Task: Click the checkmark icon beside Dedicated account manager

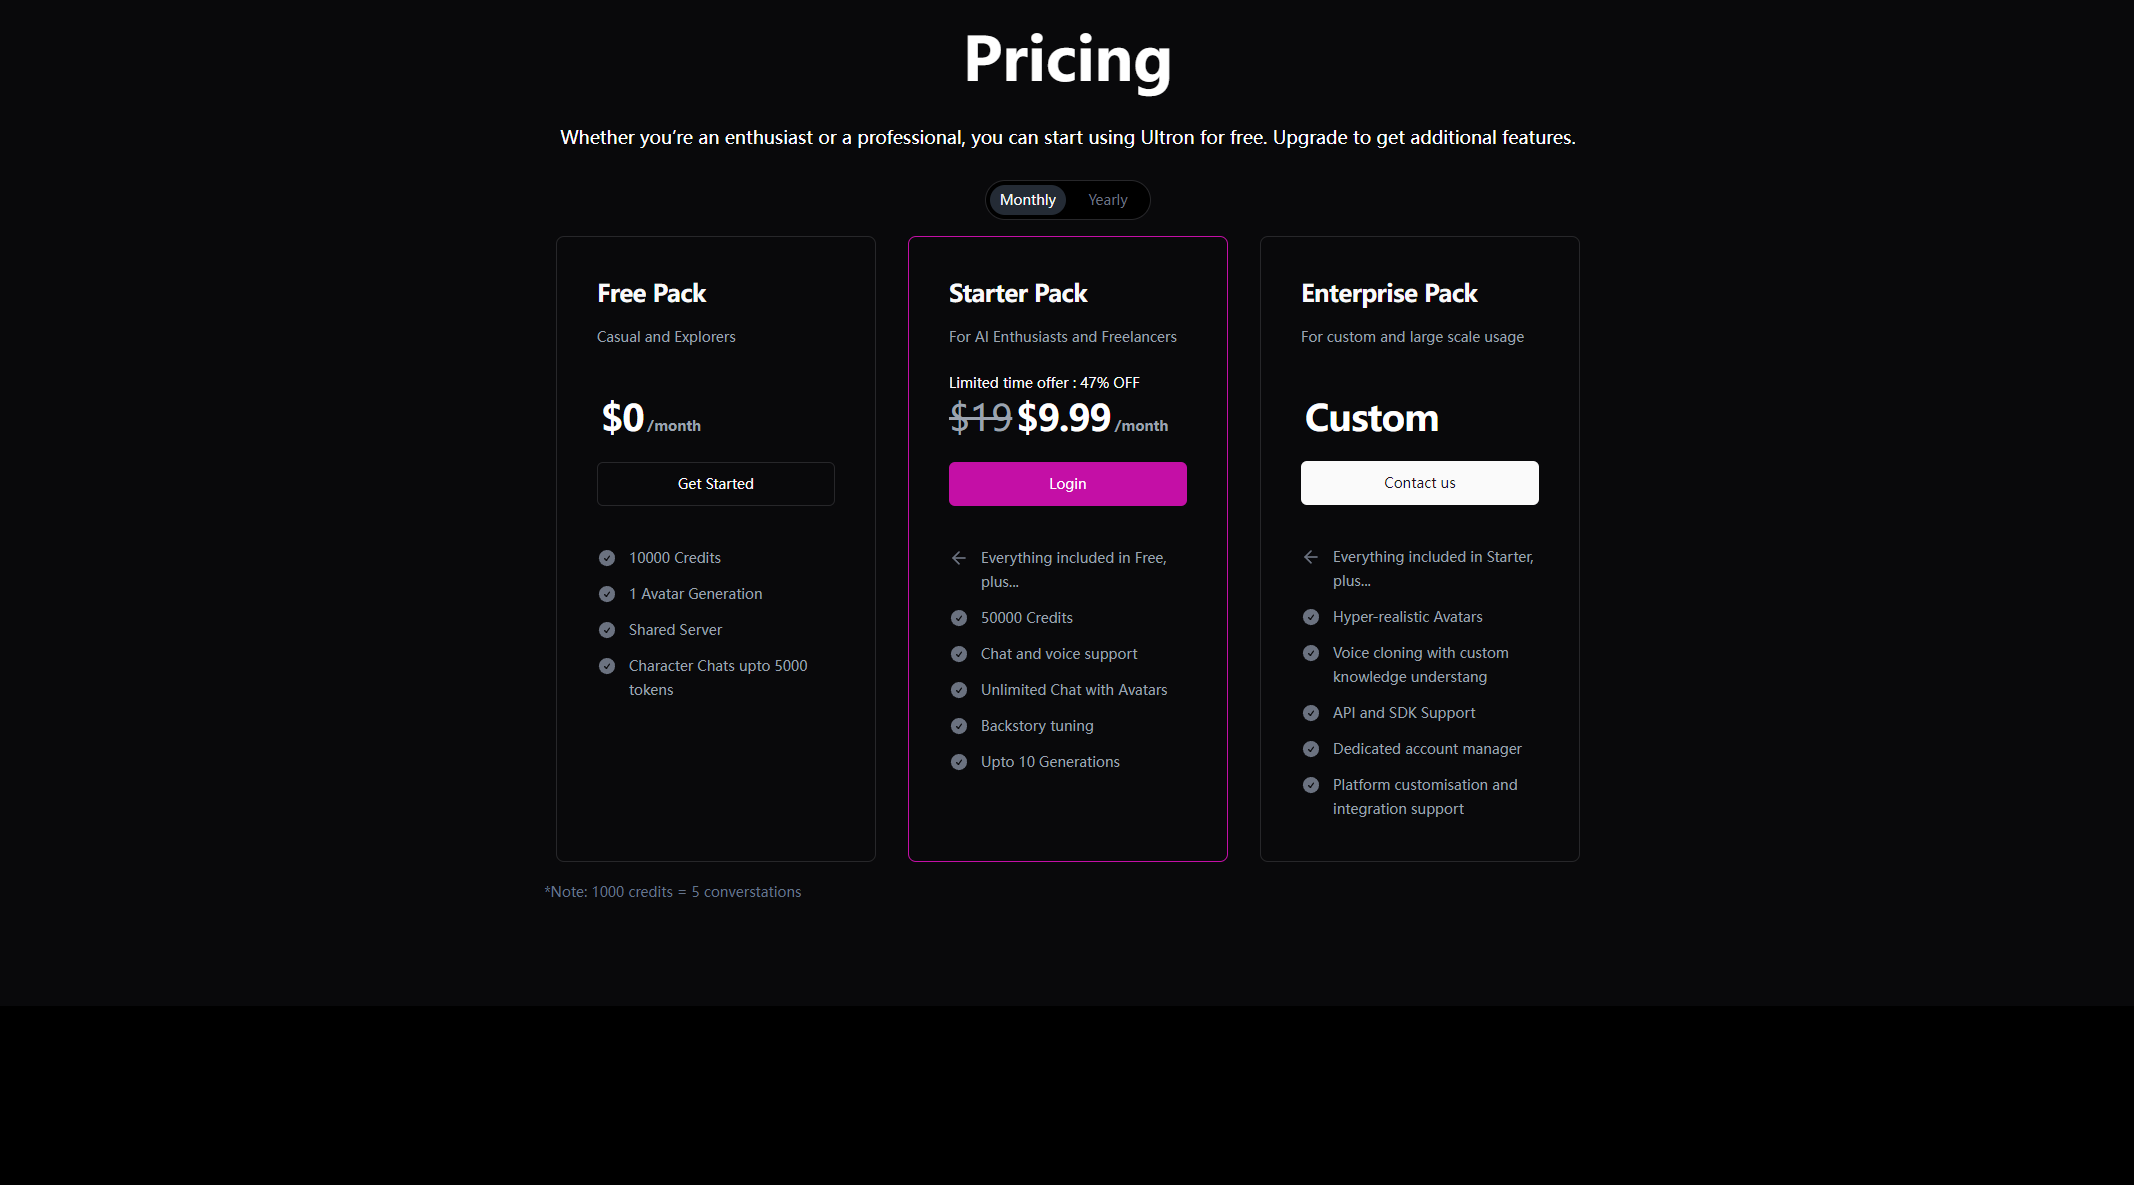Action: pos(1311,749)
